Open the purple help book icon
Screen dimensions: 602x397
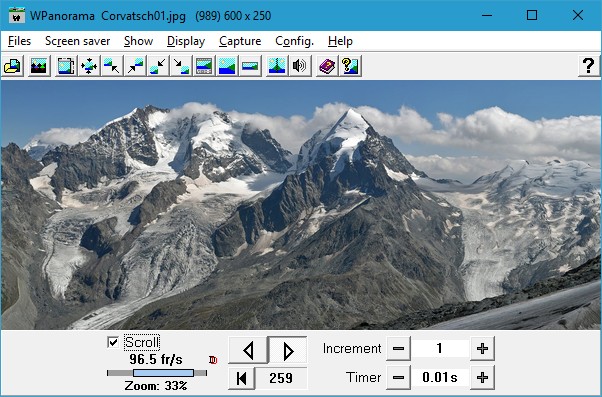point(327,66)
